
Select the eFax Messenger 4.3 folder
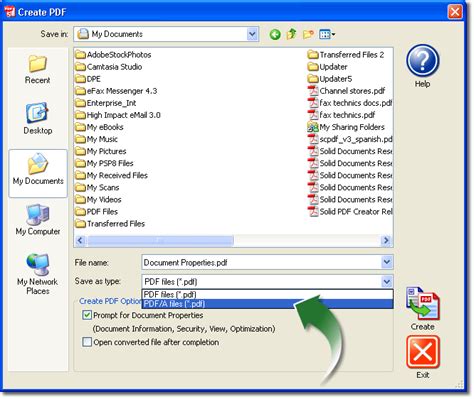tap(116, 91)
